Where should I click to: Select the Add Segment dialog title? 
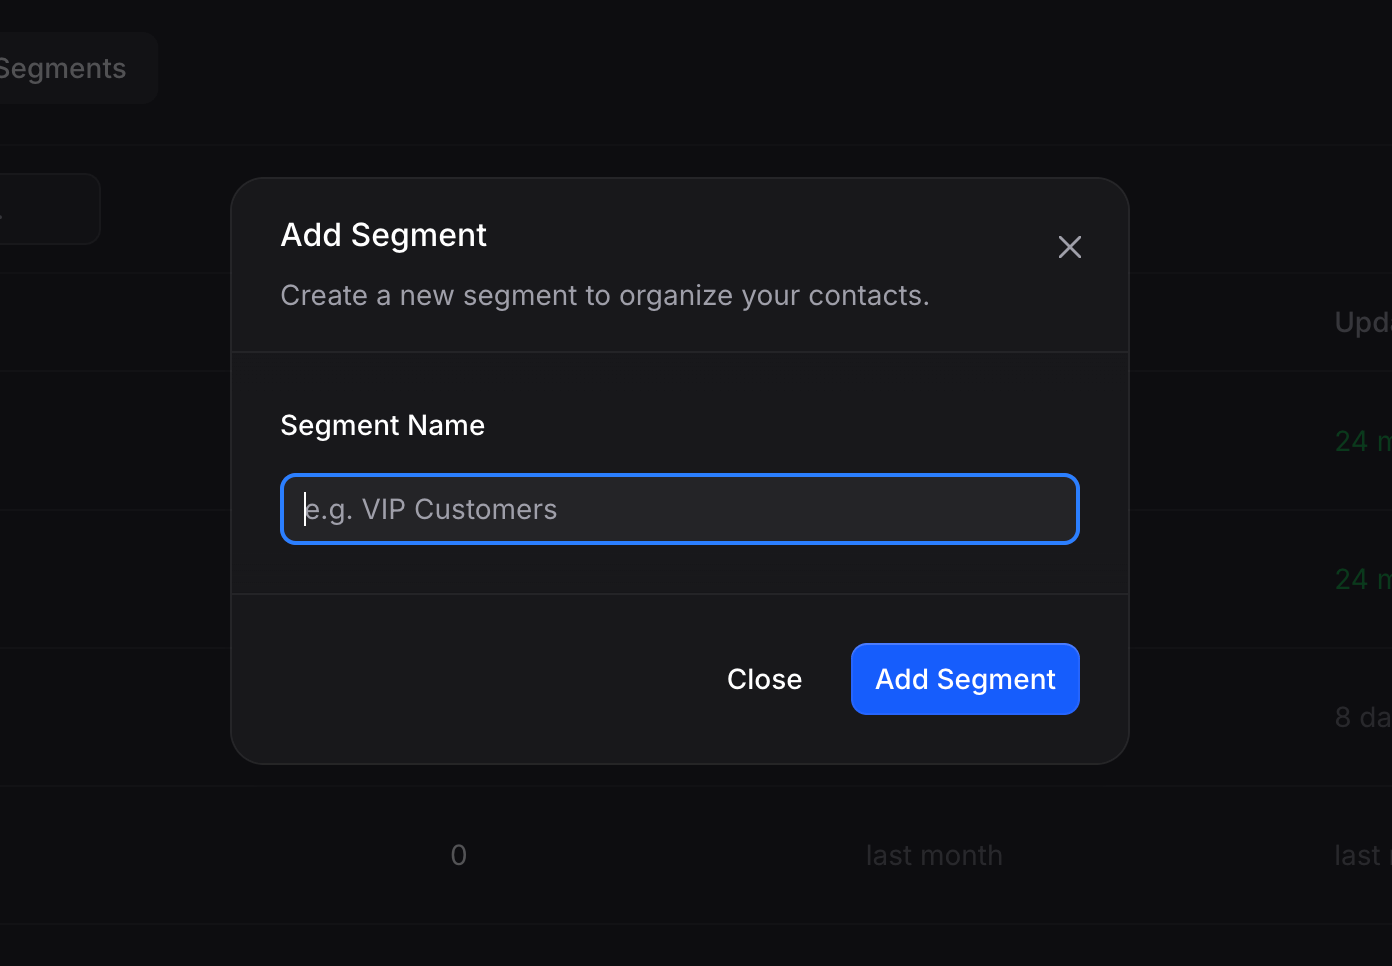pos(383,234)
